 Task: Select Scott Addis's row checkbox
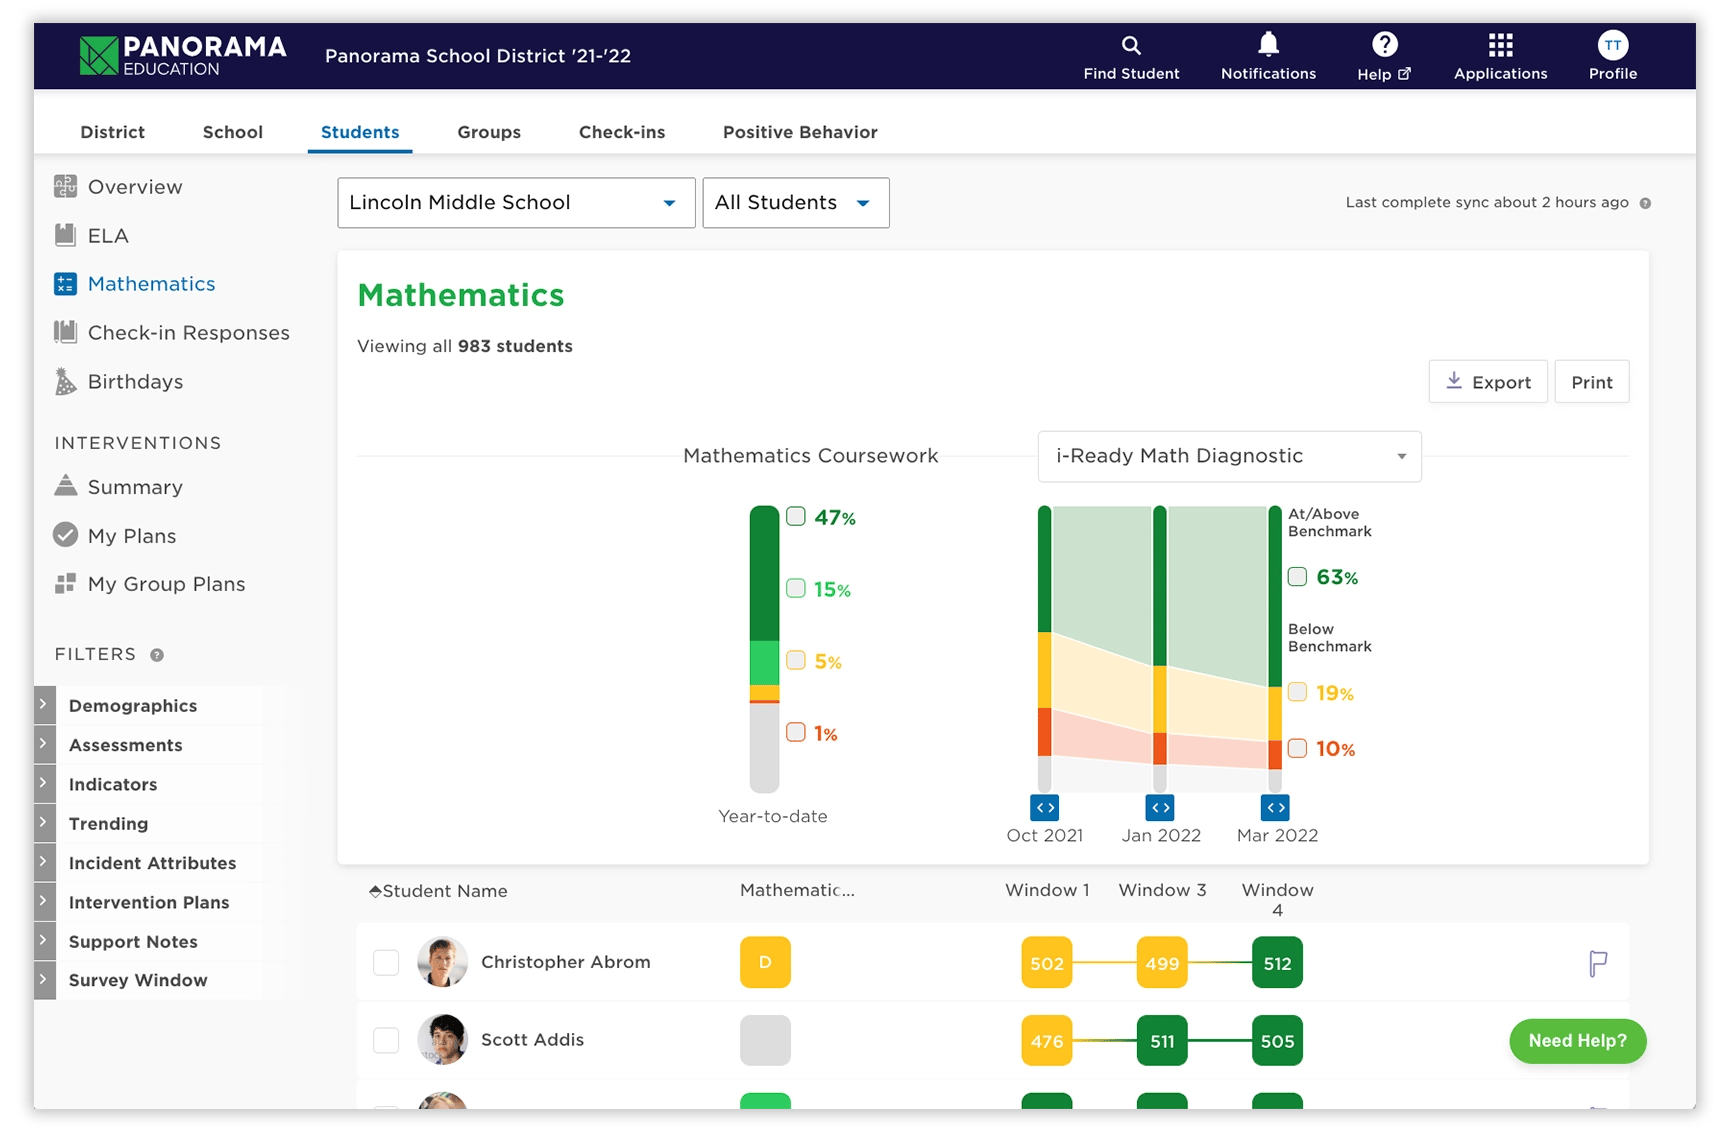[386, 1040]
